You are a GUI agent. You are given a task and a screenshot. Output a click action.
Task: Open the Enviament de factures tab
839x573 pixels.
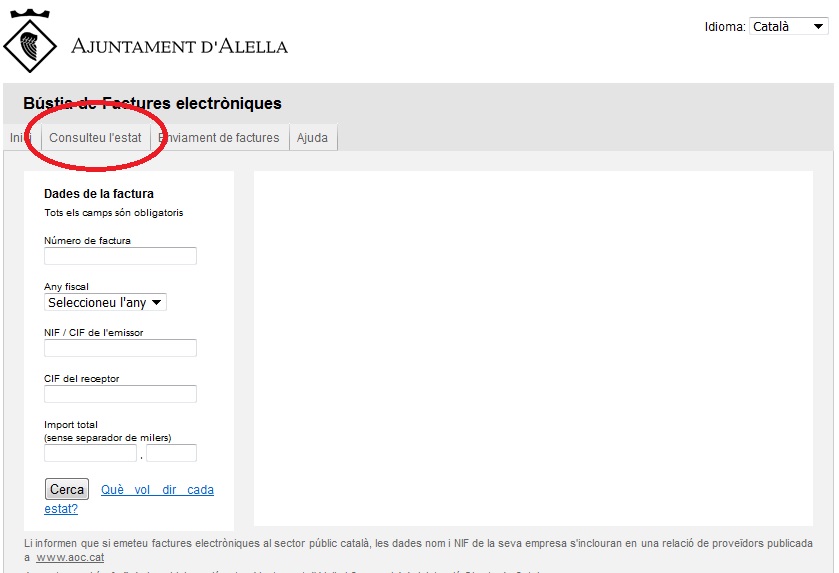click(x=219, y=138)
